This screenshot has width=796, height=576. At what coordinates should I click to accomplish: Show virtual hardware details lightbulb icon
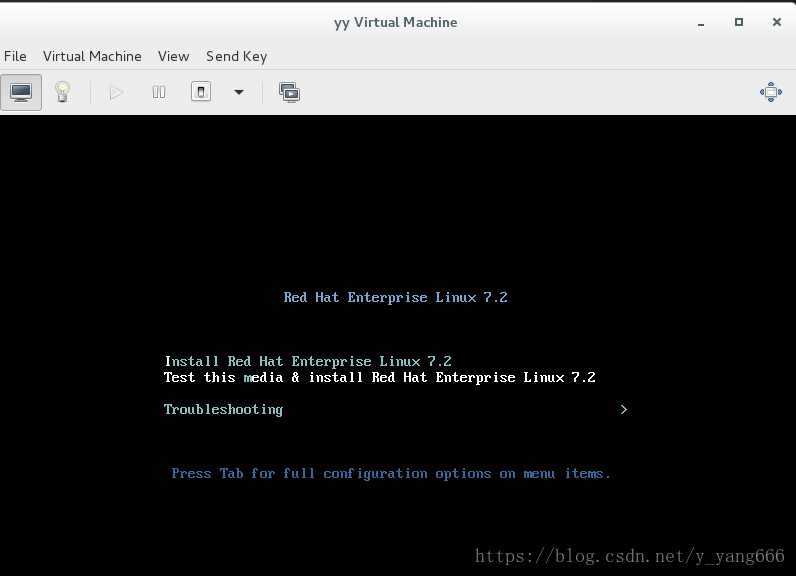pyautogui.click(x=62, y=92)
